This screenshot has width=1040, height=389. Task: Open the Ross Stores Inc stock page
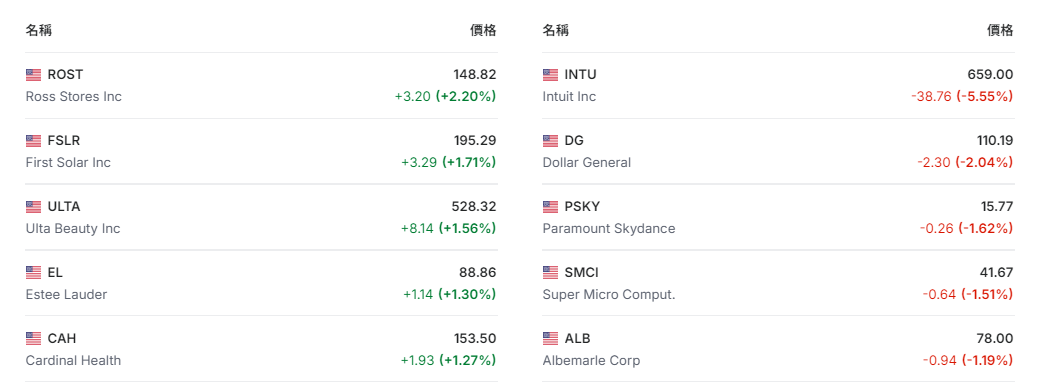(x=74, y=96)
